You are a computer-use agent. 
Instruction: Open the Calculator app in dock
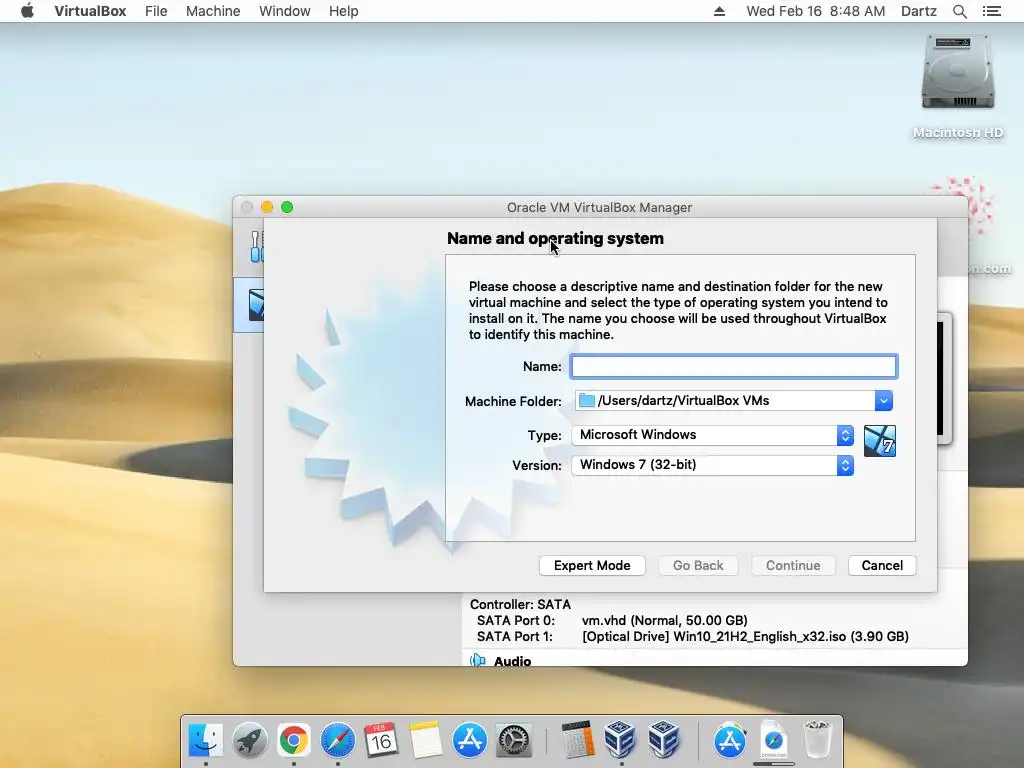[577, 740]
